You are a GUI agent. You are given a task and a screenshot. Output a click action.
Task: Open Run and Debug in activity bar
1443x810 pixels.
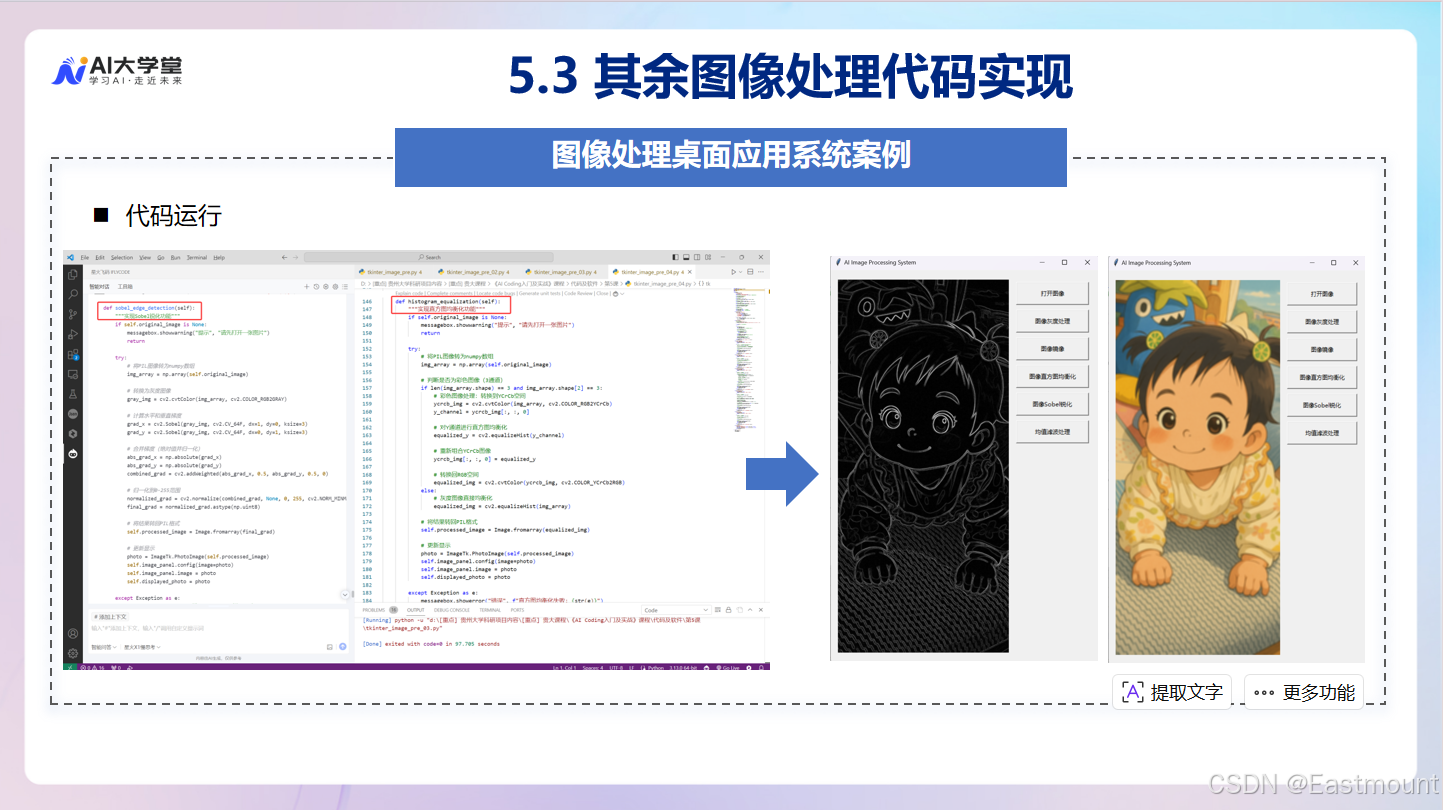[72, 334]
